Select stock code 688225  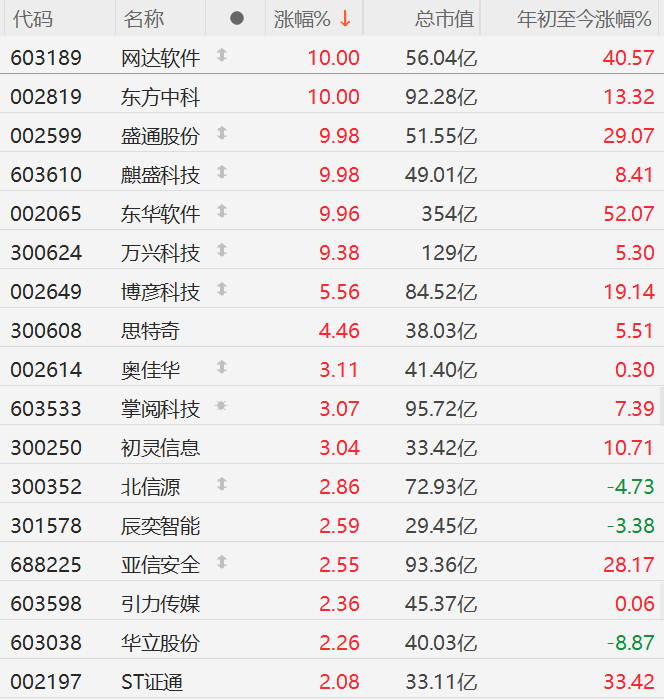tap(46, 565)
